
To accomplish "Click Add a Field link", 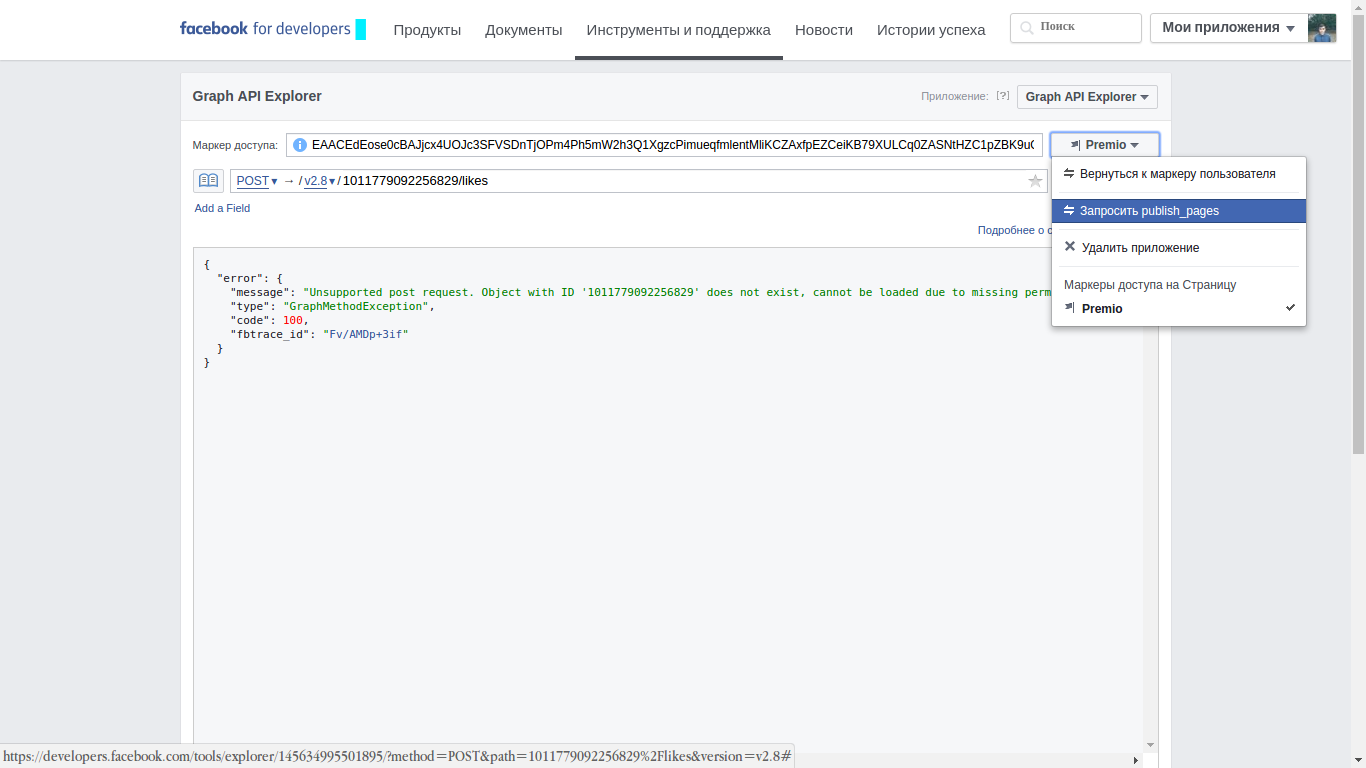I will (222, 208).
